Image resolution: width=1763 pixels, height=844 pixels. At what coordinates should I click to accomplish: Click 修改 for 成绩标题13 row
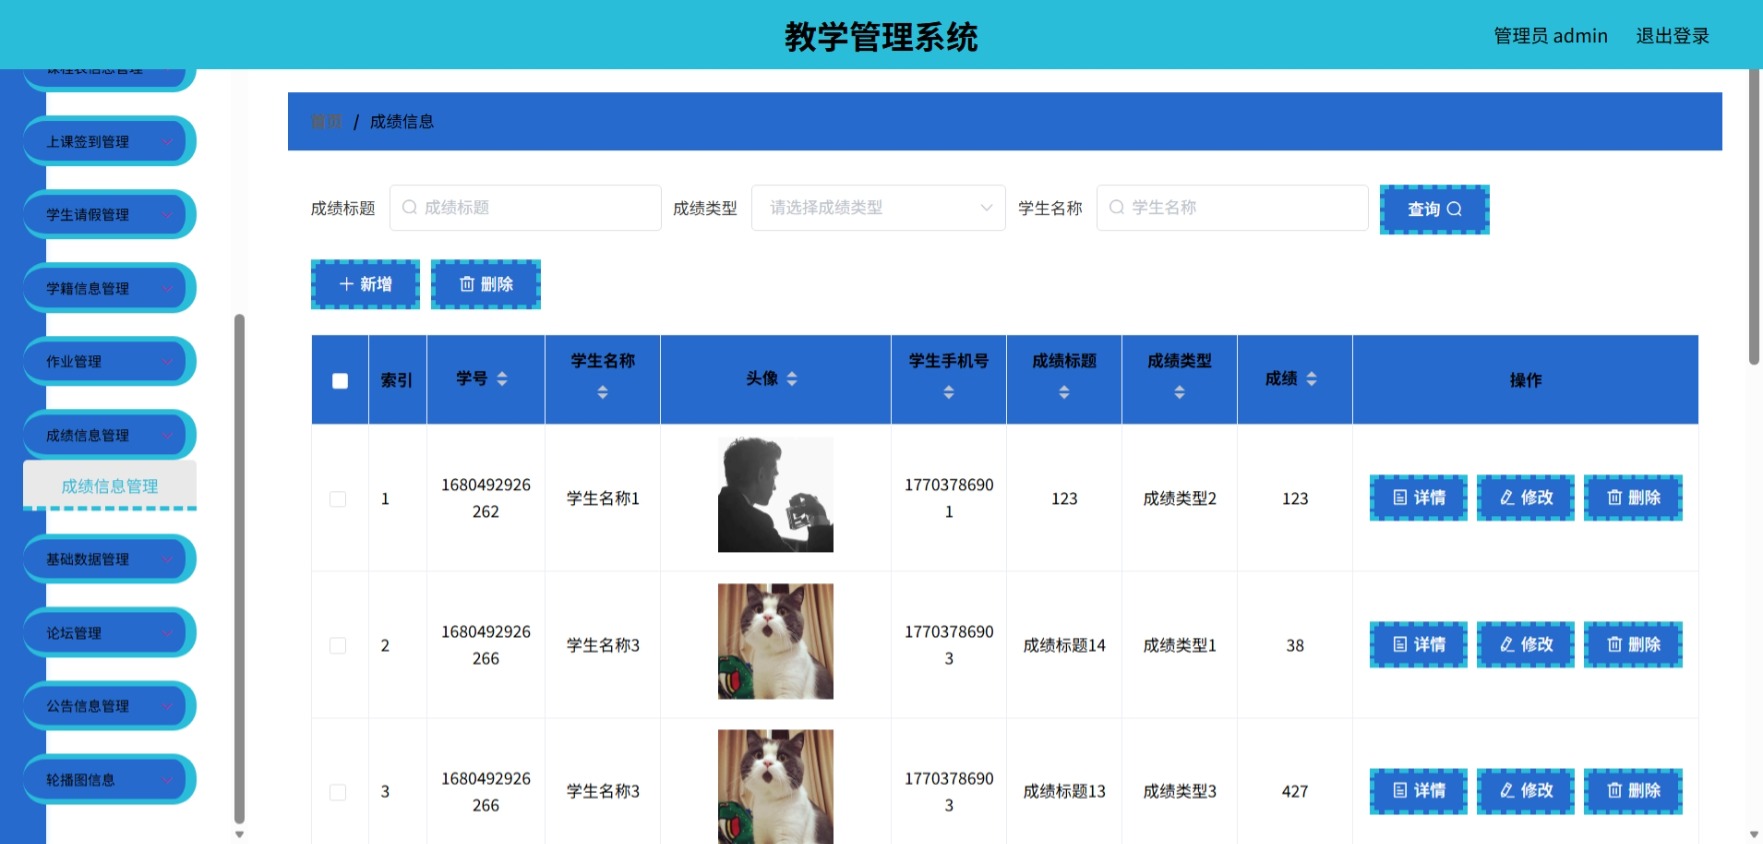[1525, 791]
